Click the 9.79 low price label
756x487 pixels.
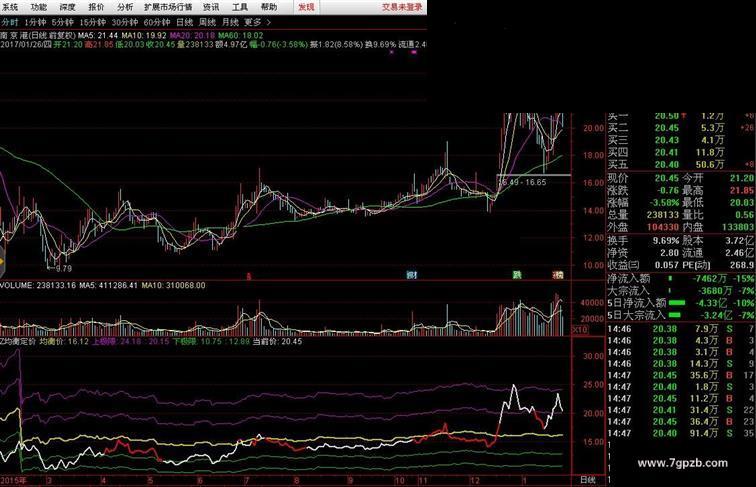click(63, 269)
